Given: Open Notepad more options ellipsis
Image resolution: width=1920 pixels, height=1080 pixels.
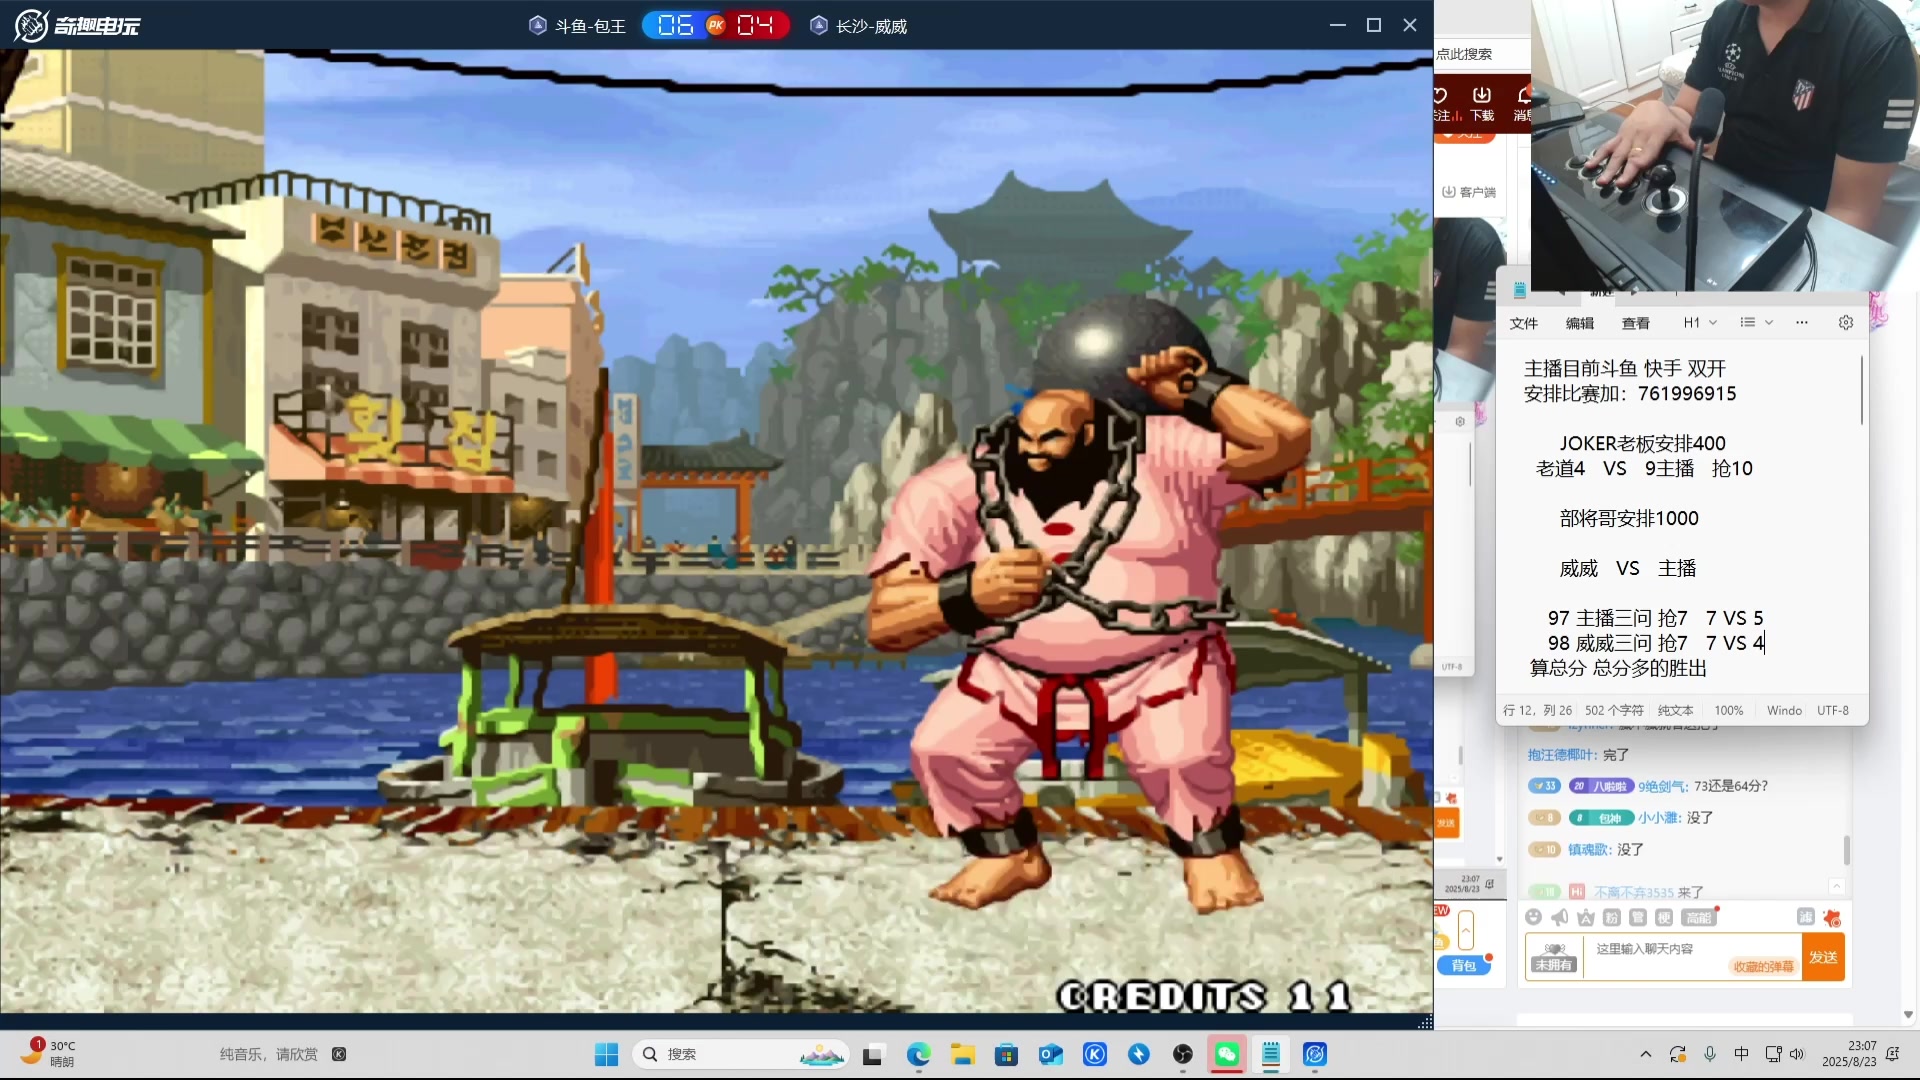Looking at the screenshot, I should click(1802, 322).
